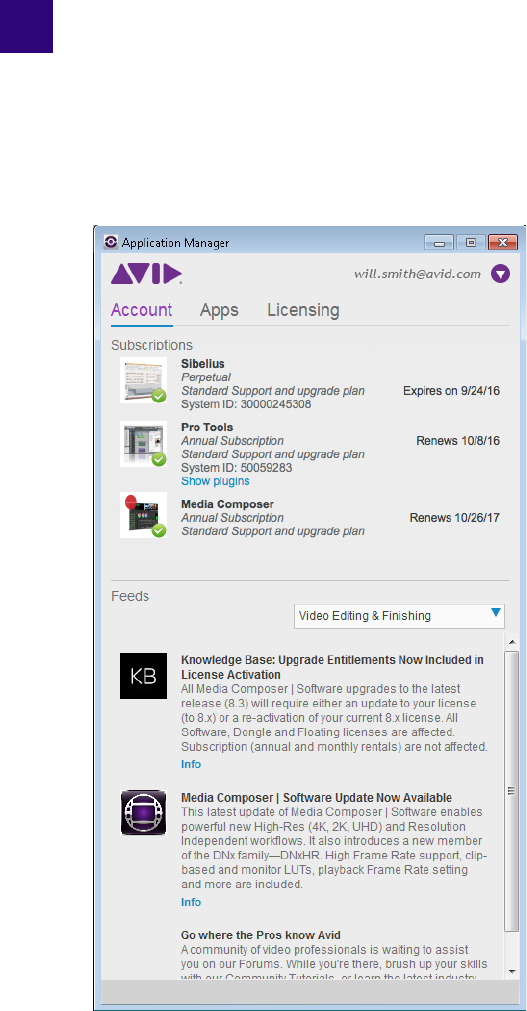Screen dimensions: 527x1011
Task: Click the Sibelius product thumbnail icon
Action: (x=143, y=380)
